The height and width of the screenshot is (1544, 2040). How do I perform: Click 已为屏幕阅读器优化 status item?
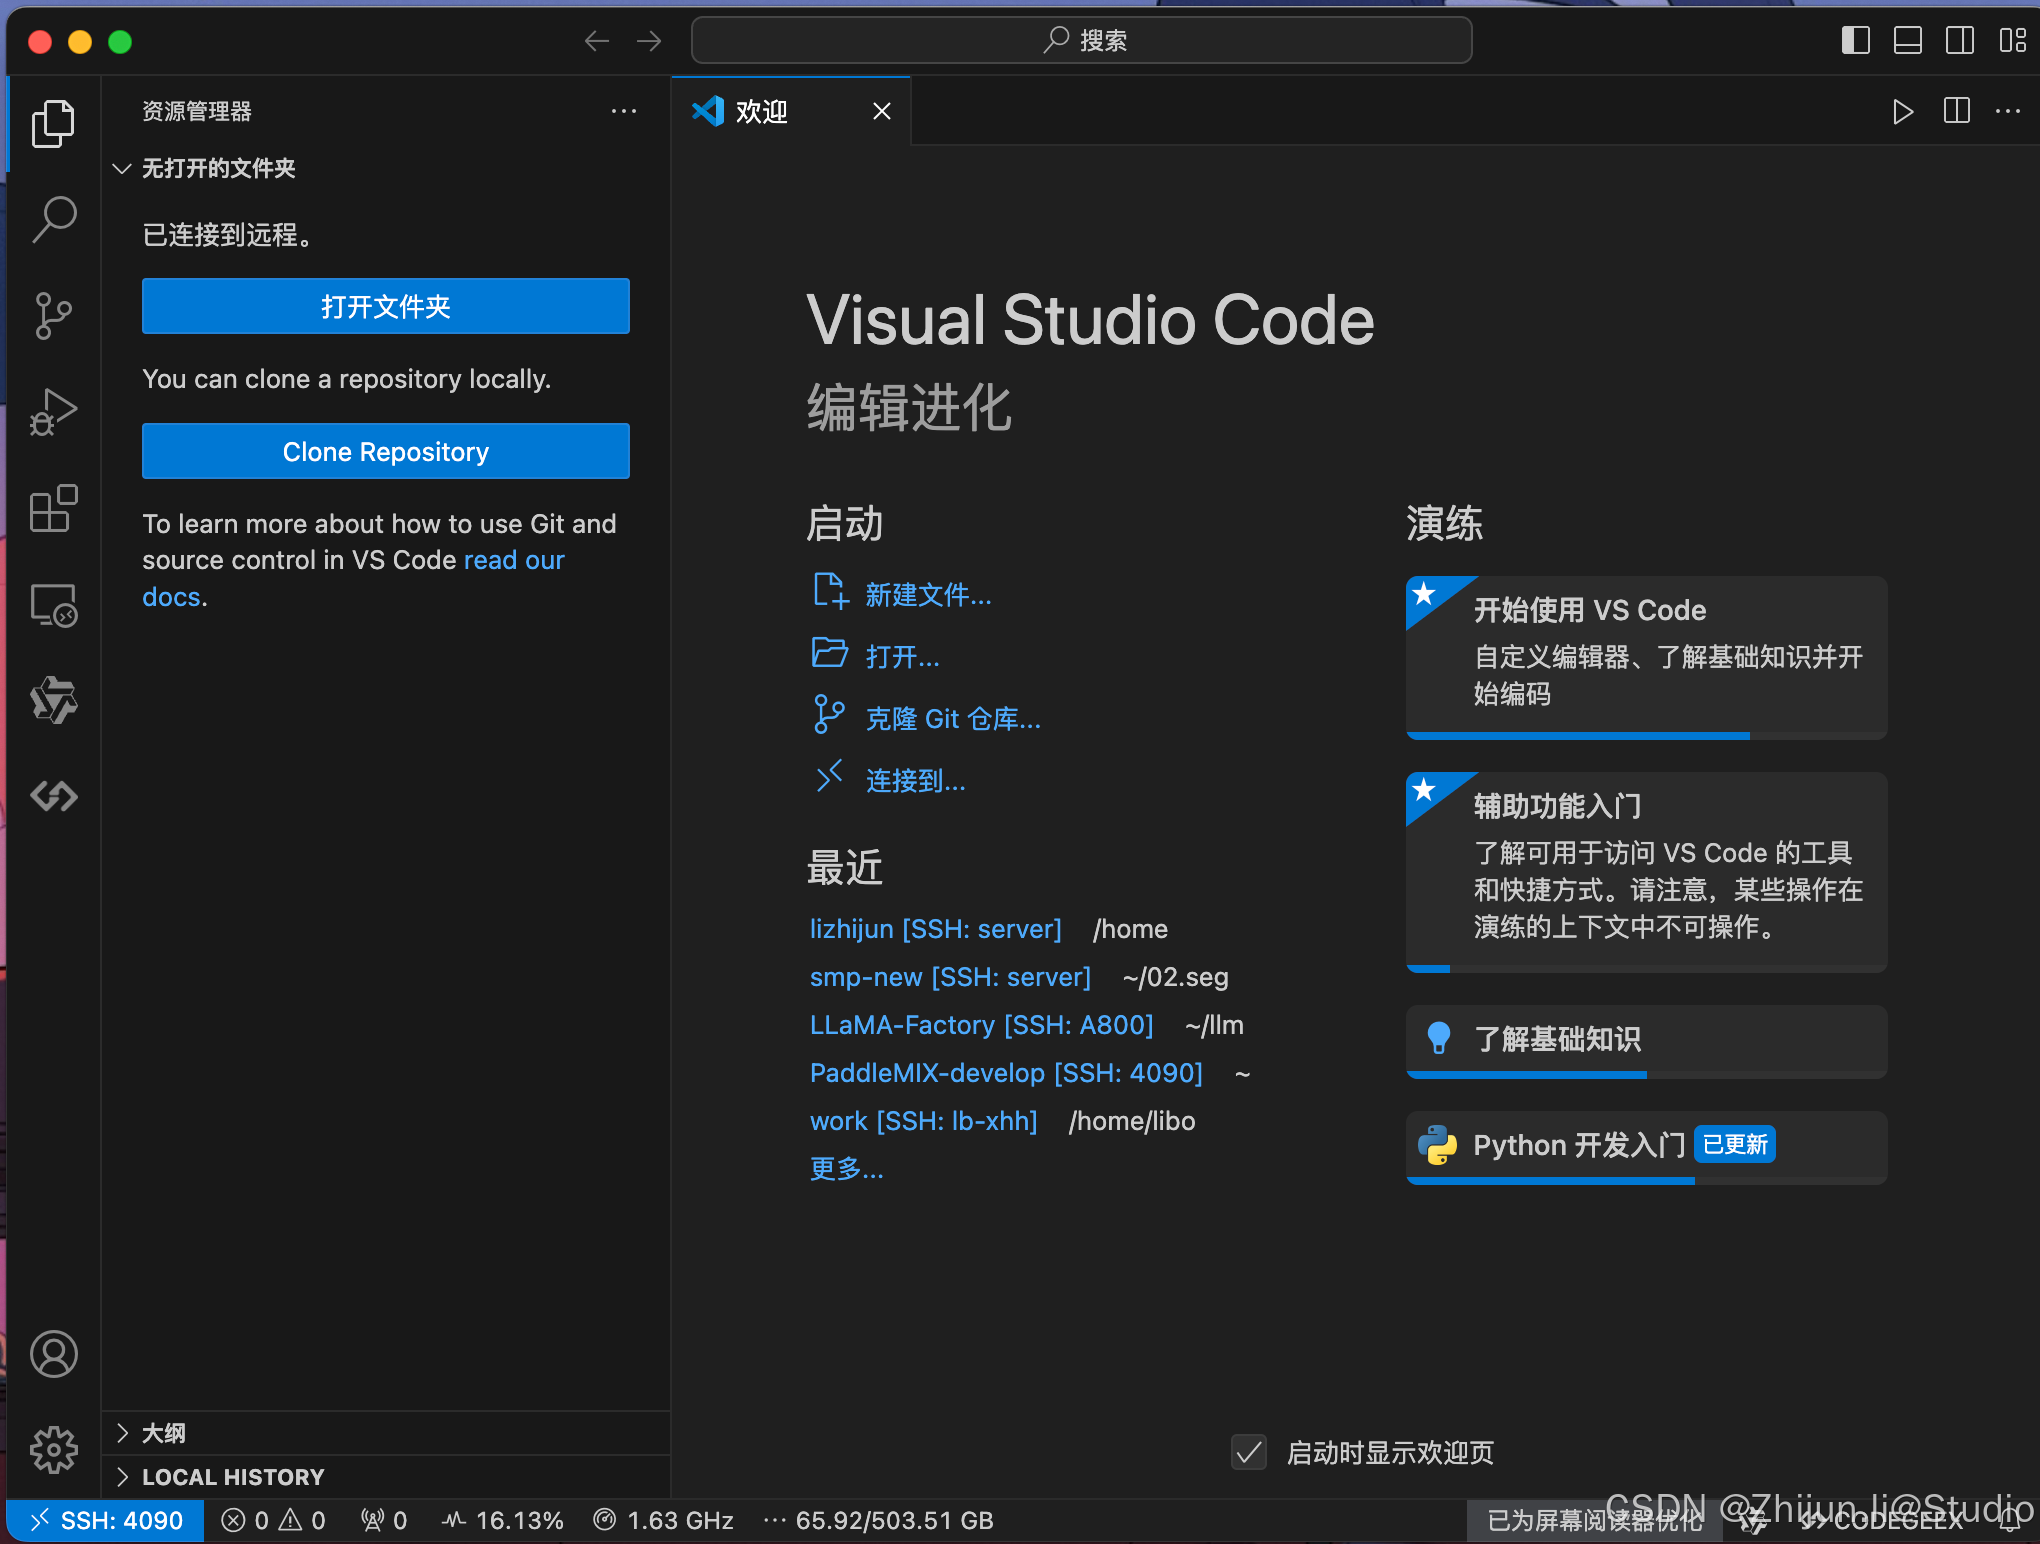tap(1595, 1521)
